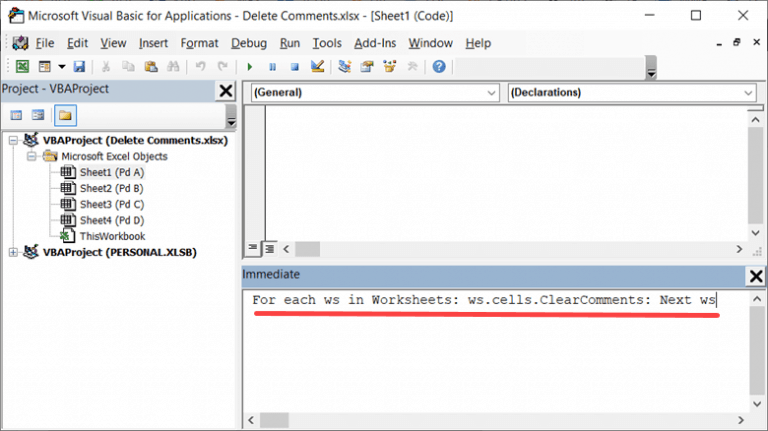Click in the Immediate window code line
The width and height of the screenshot is (768, 431).
click(x=484, y=300)
